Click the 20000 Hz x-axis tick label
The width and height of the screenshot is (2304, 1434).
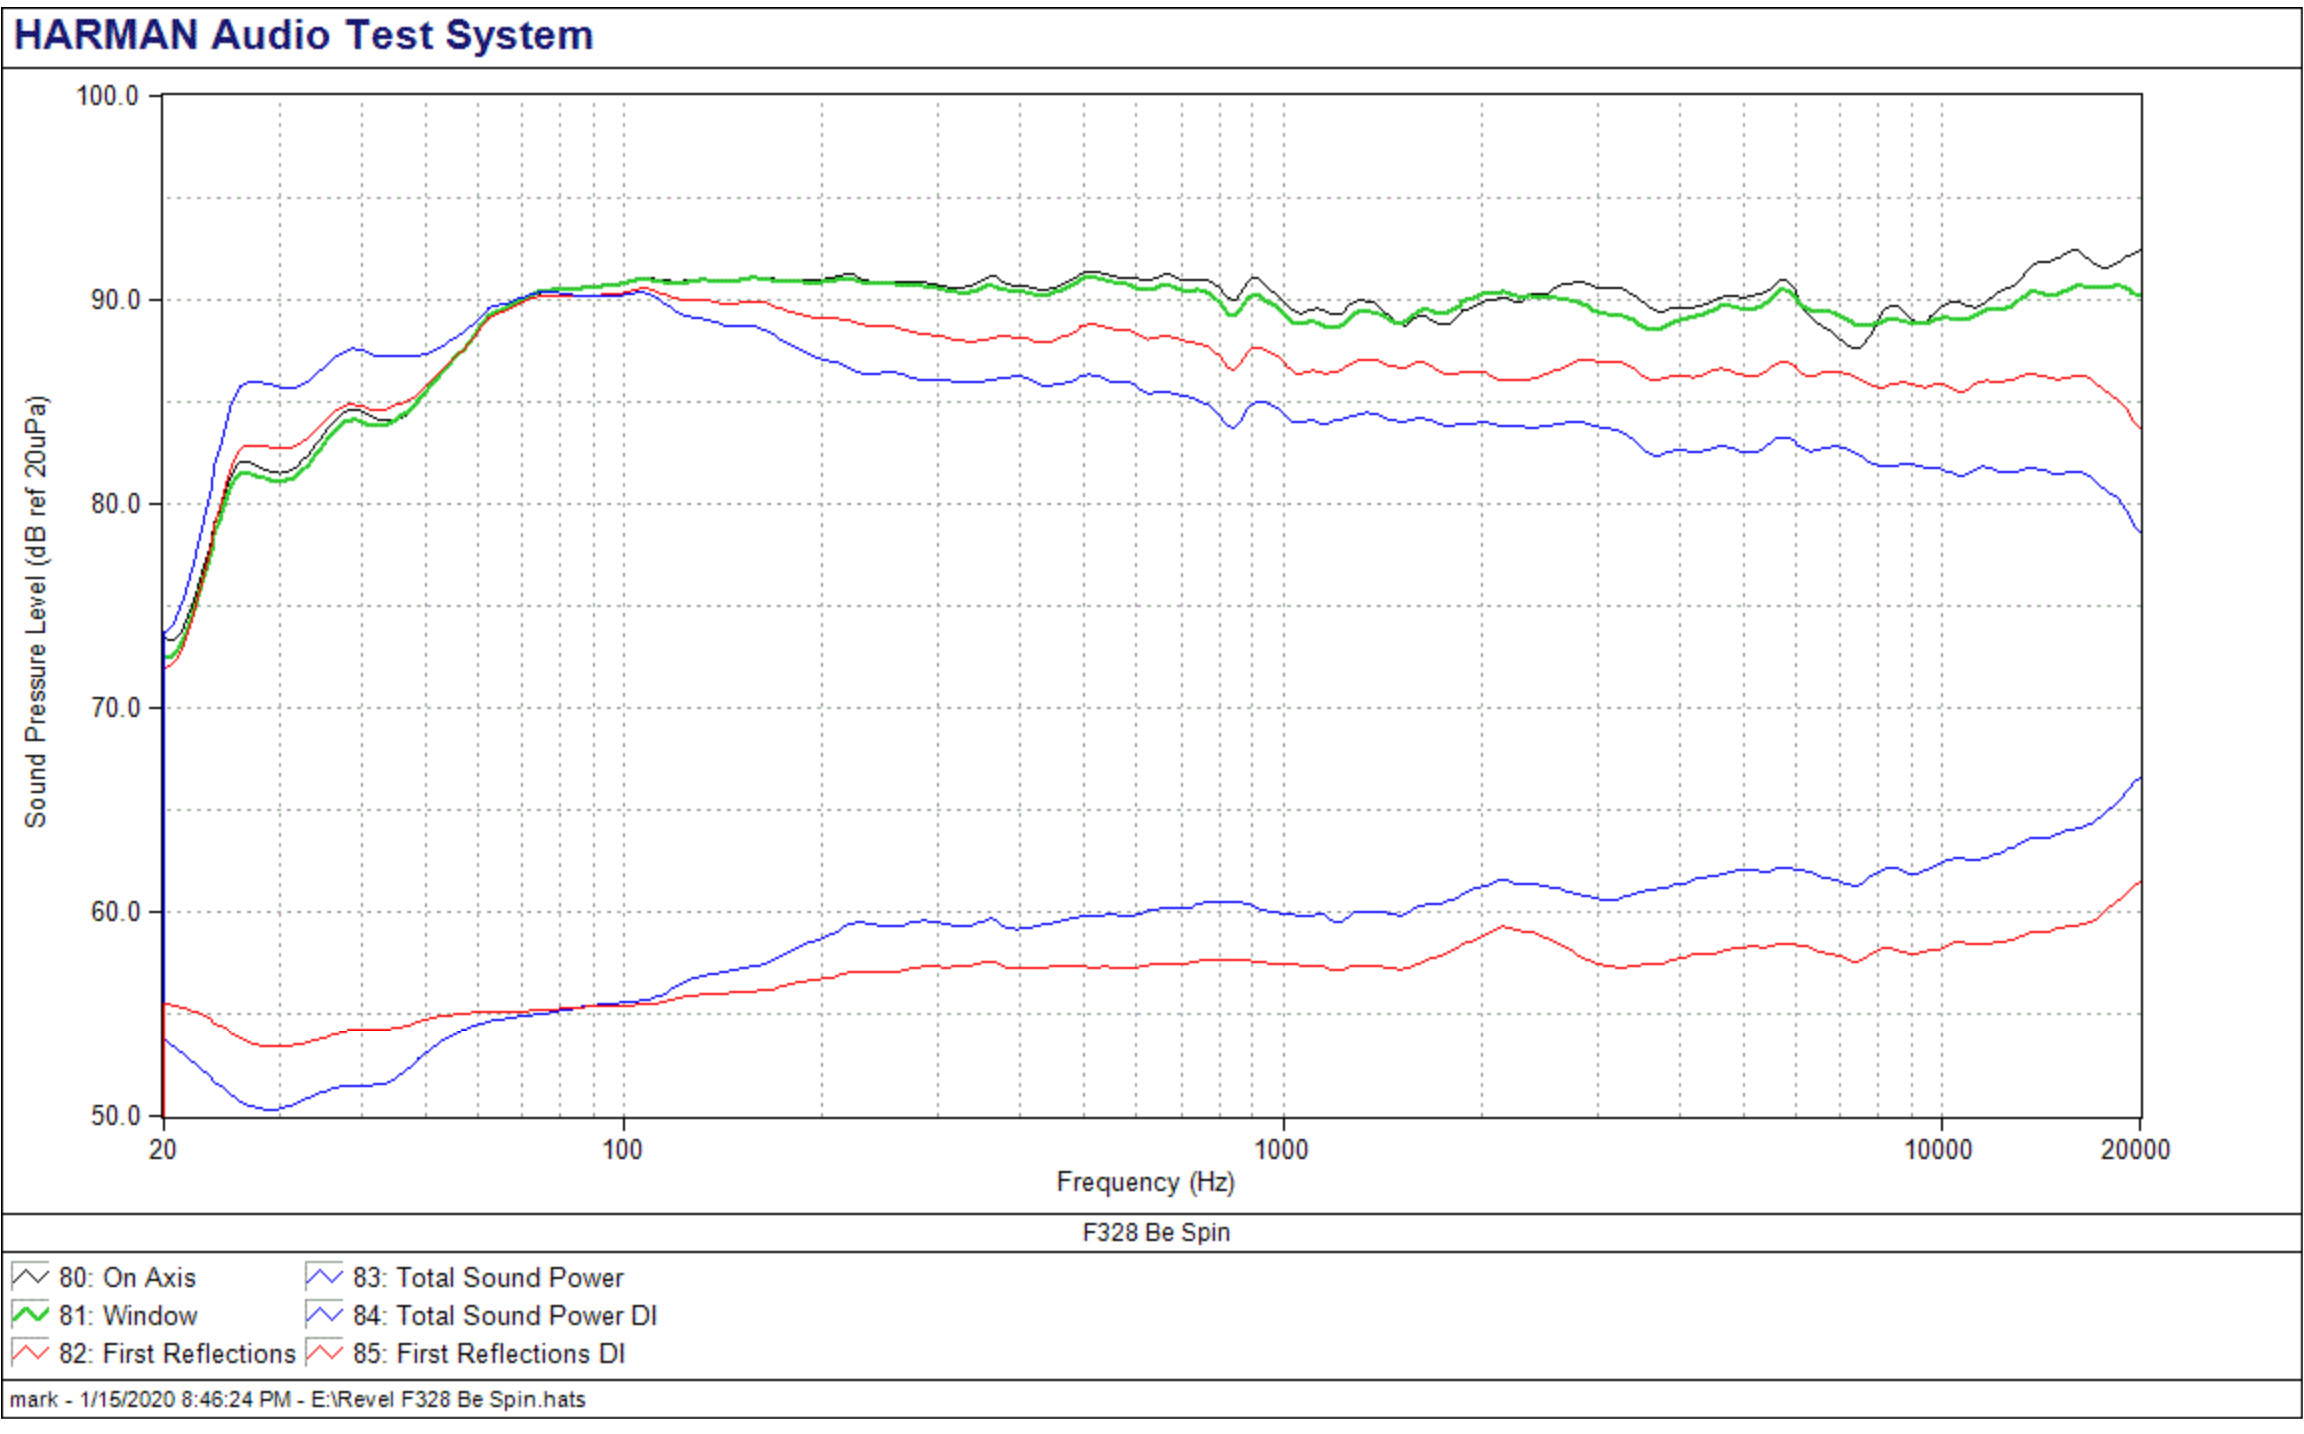coord(2134,1149)
